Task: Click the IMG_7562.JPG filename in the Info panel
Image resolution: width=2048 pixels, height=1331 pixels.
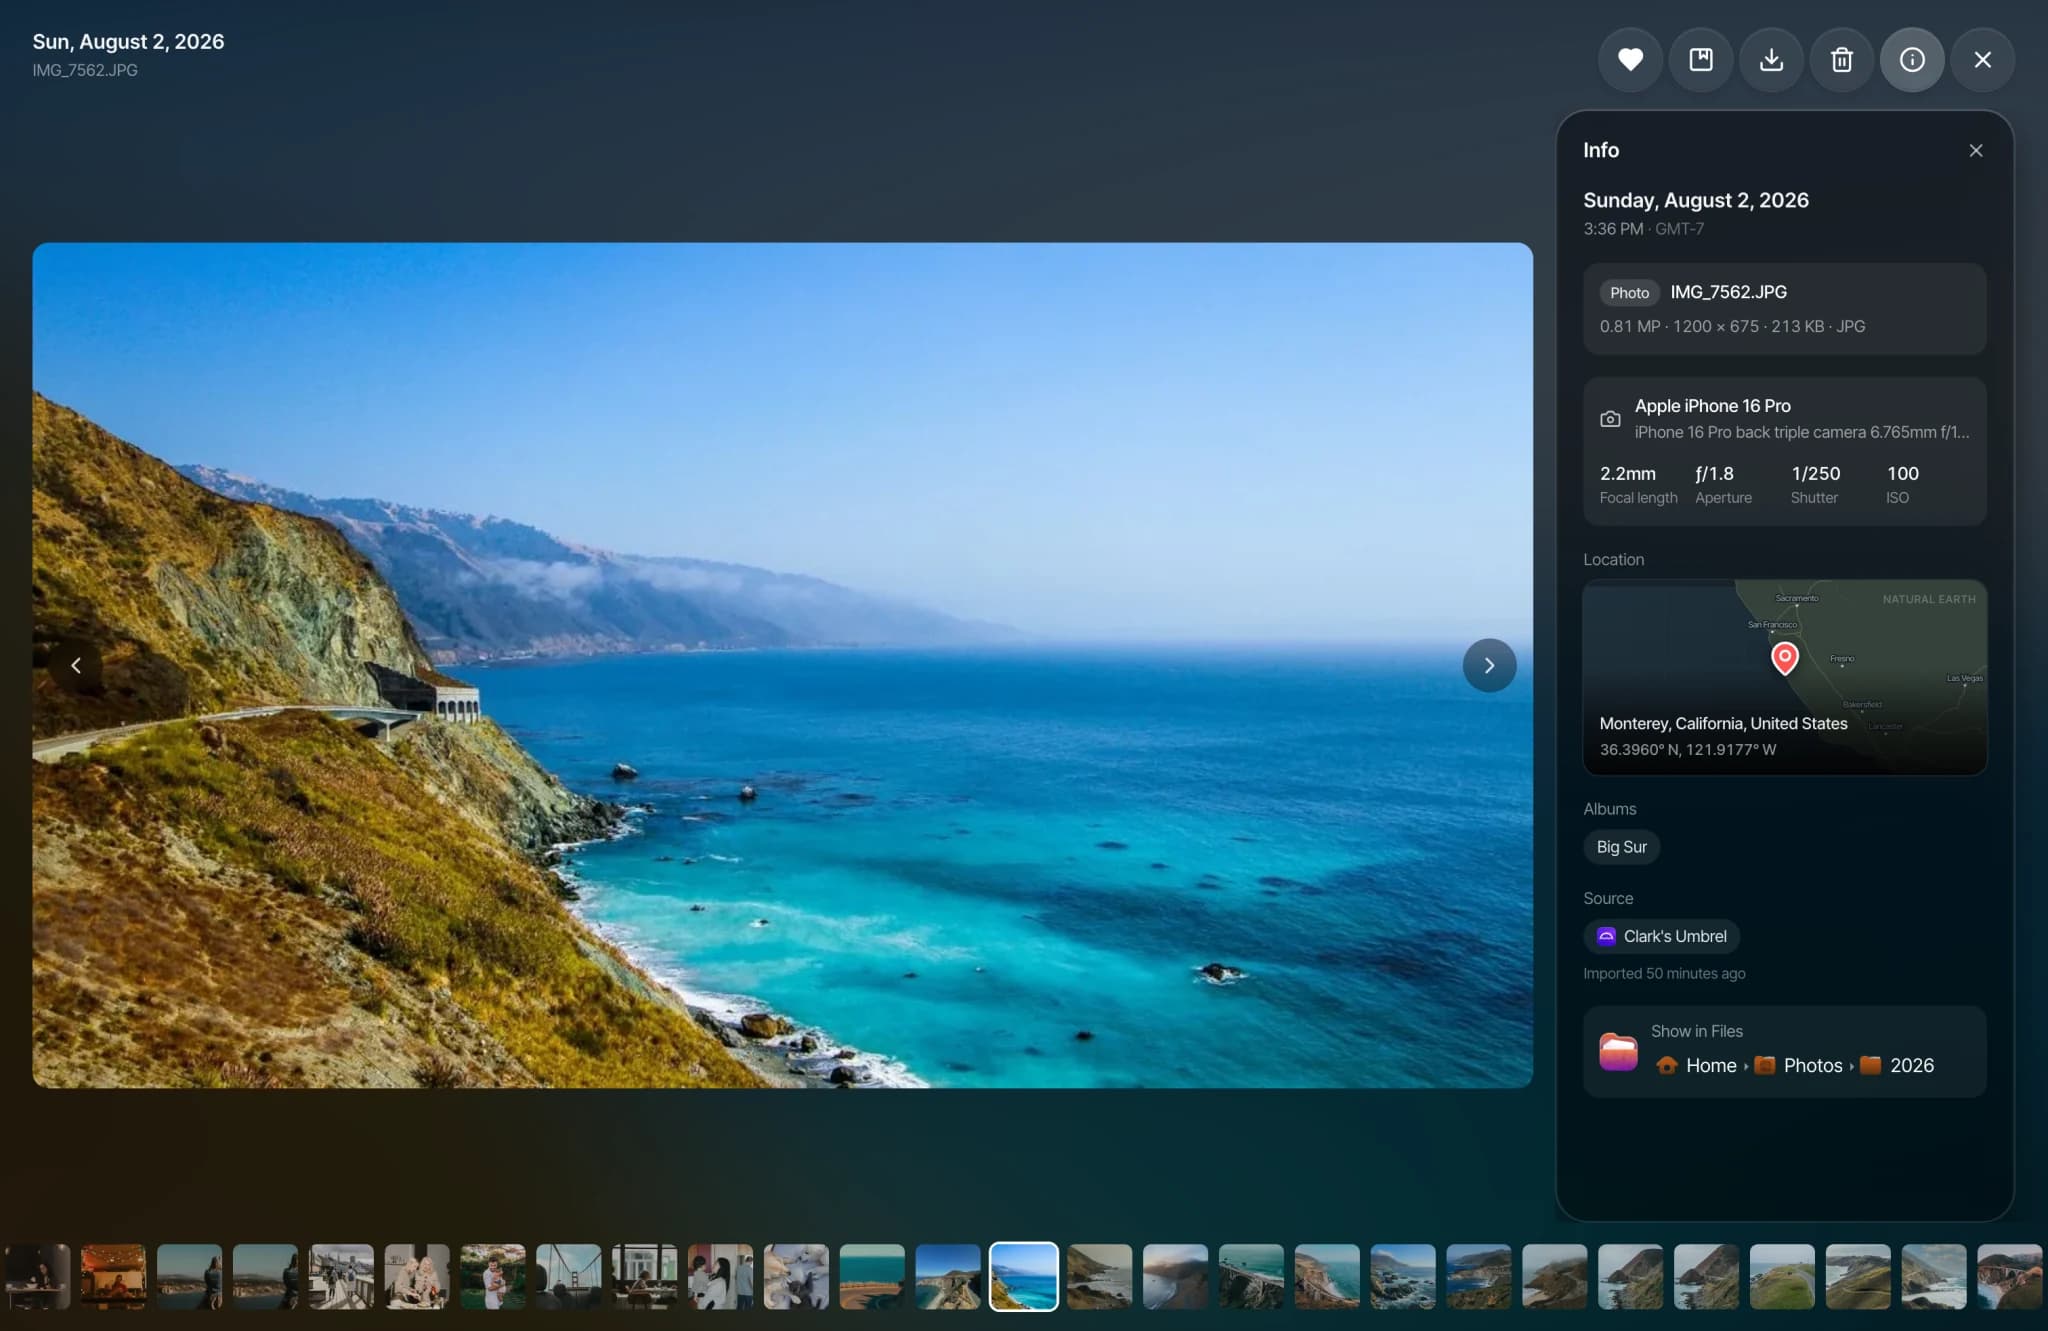Action: click(1728, 292)
